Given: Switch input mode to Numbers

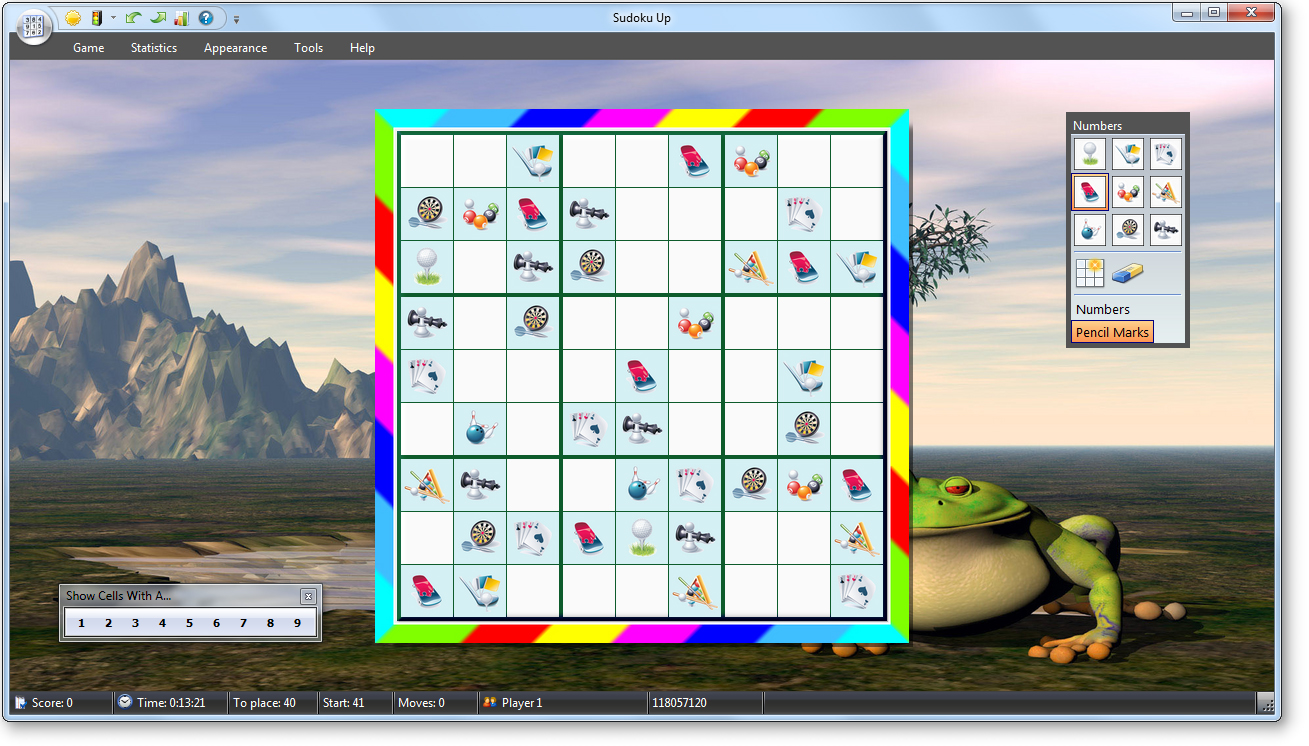Looking at the screenshot, I should click(x=1101, y=309).
